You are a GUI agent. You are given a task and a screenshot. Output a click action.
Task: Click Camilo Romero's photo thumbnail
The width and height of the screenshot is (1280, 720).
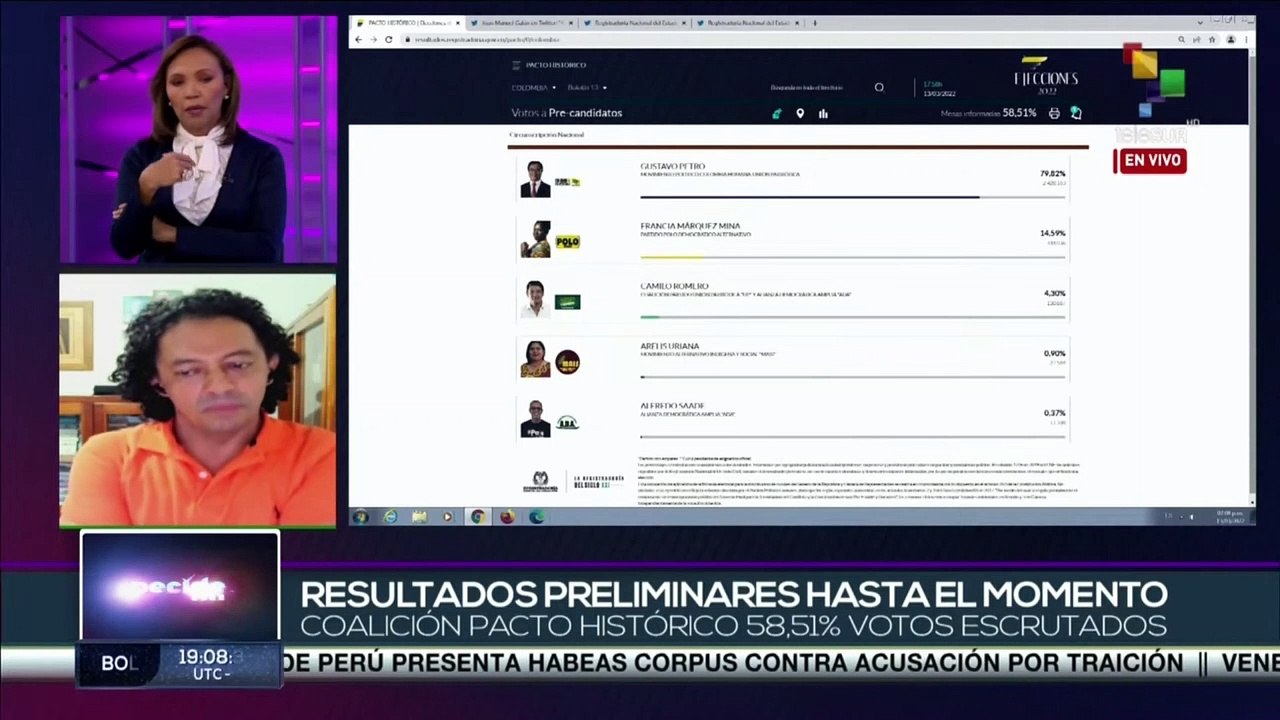[x=535, y=299]
